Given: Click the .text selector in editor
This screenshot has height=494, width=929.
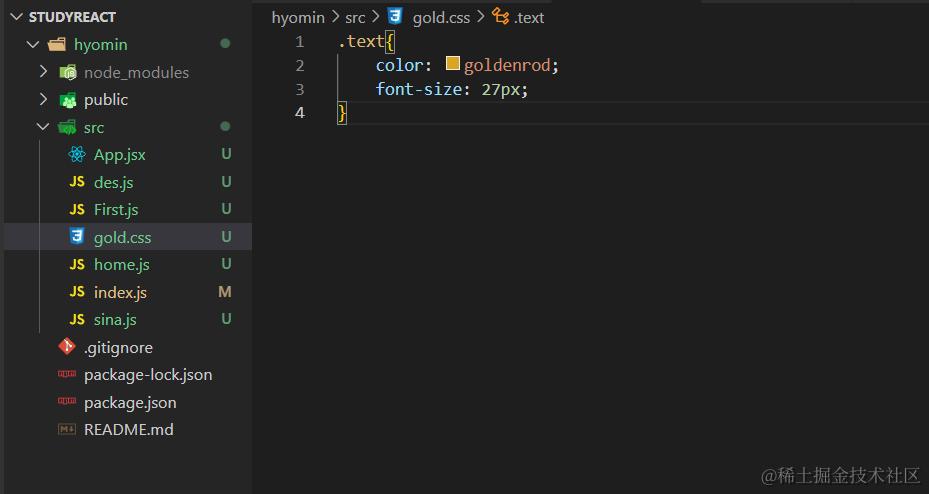Looking at the screenshot, I should [x=361, y=41].
